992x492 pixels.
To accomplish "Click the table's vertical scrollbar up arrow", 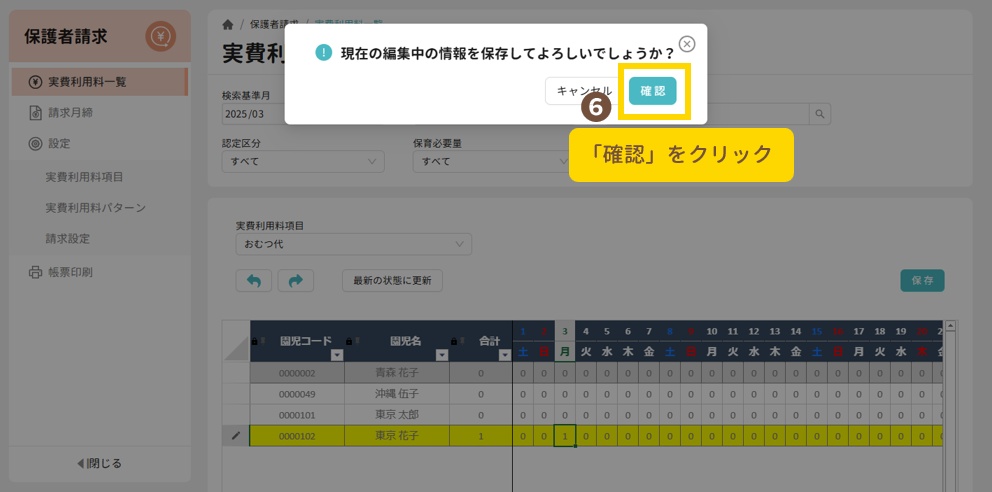I will tap(950, 326).
